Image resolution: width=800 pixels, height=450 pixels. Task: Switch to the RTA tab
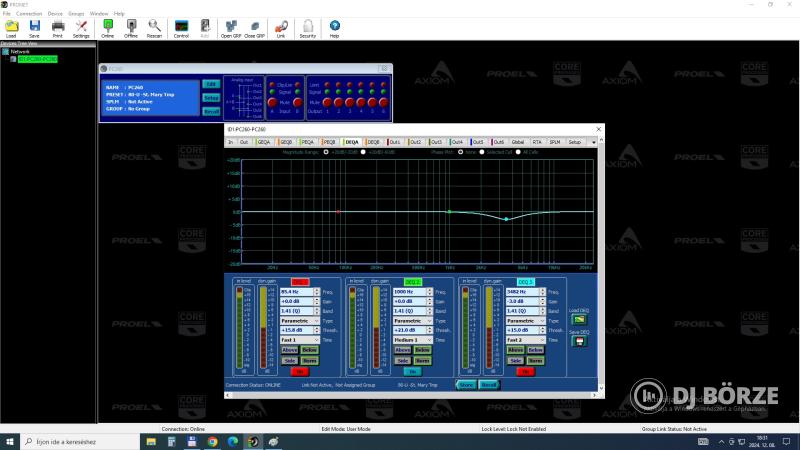click(537, 142)
